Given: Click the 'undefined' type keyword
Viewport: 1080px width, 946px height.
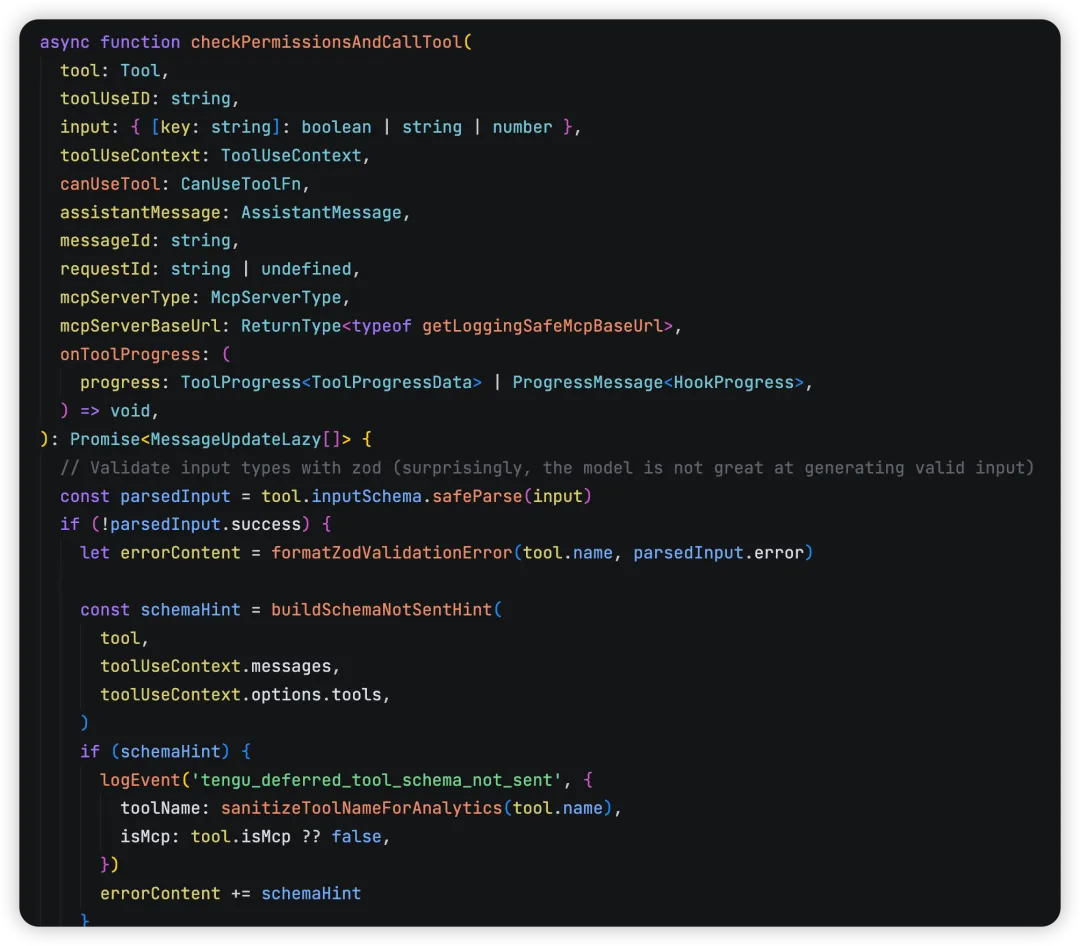Looking at the screenshot, I should tap(306, 269).
